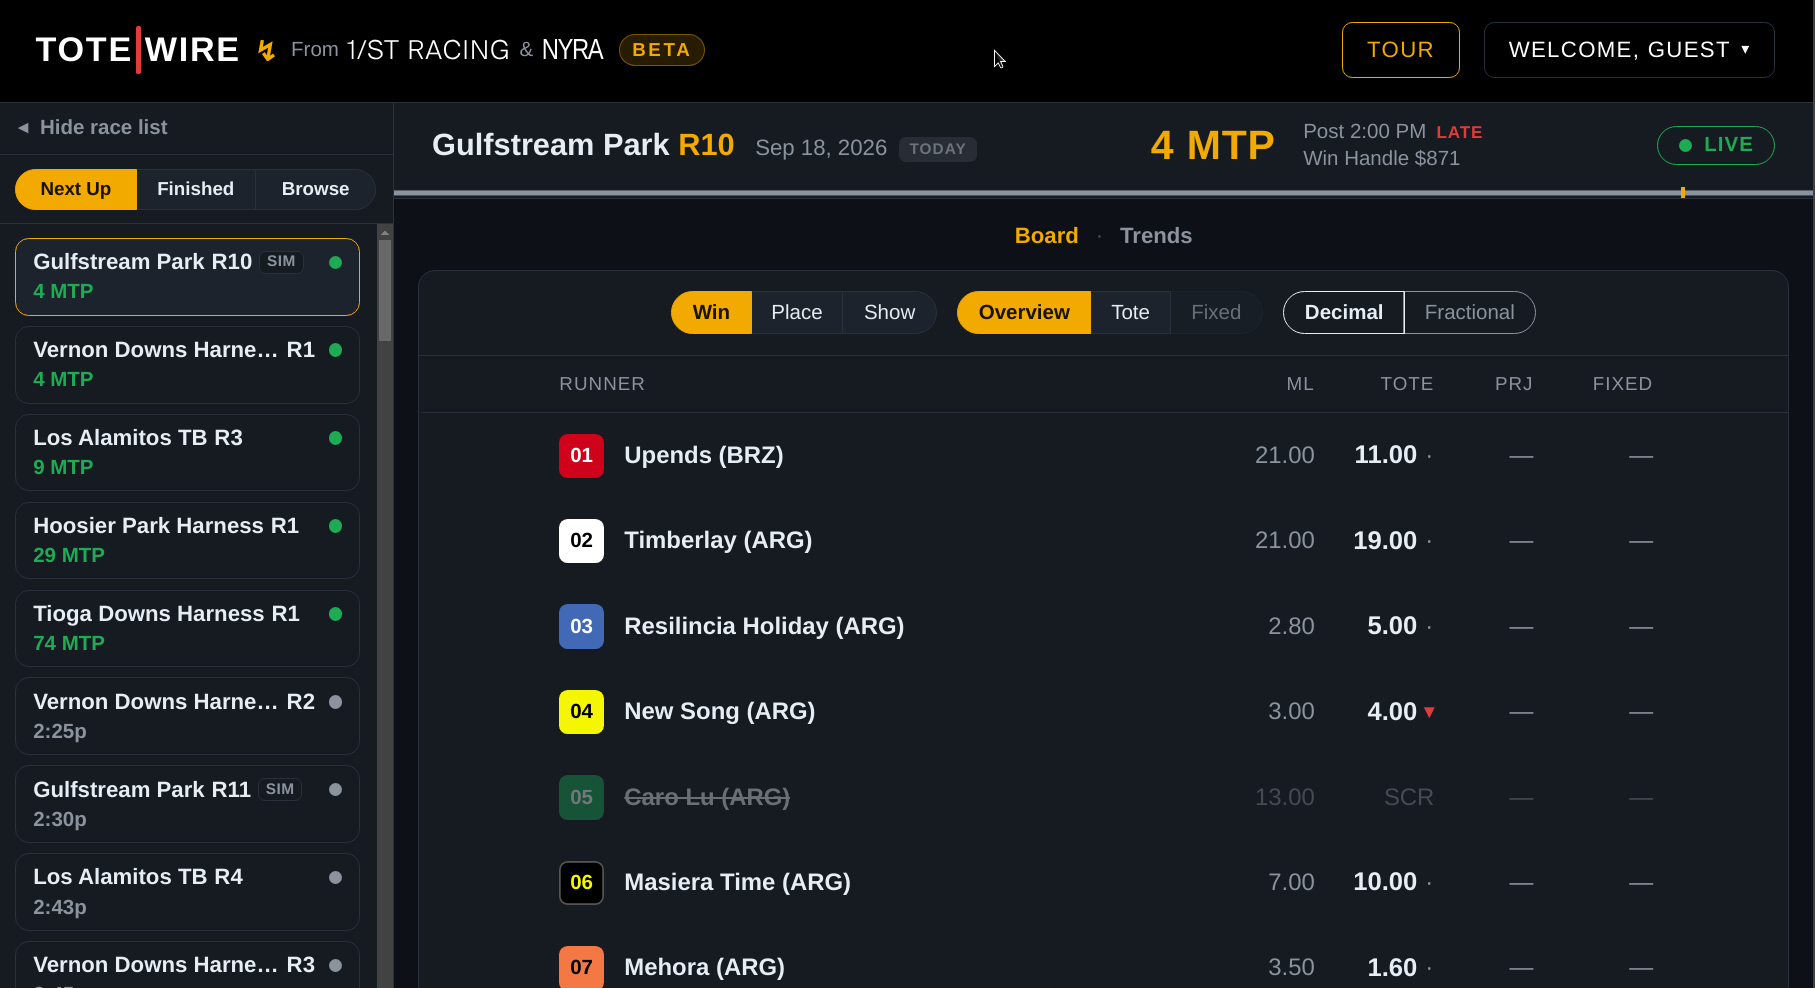Screen dimensions: 1815x988
Task: Switch bet type to Show
Action: click(889, 312)
